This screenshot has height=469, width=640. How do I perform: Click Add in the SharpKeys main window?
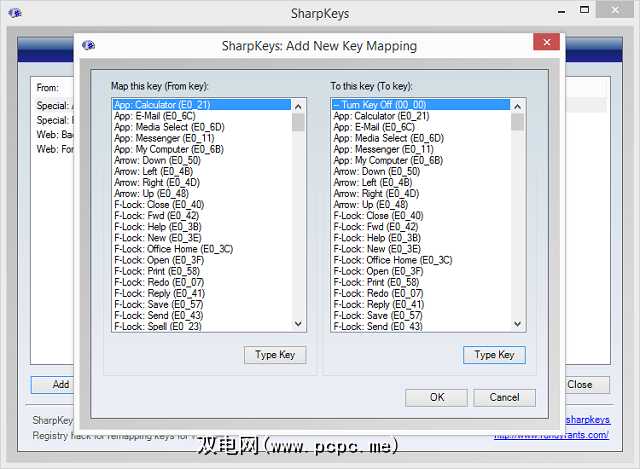(x=52, y=385)
